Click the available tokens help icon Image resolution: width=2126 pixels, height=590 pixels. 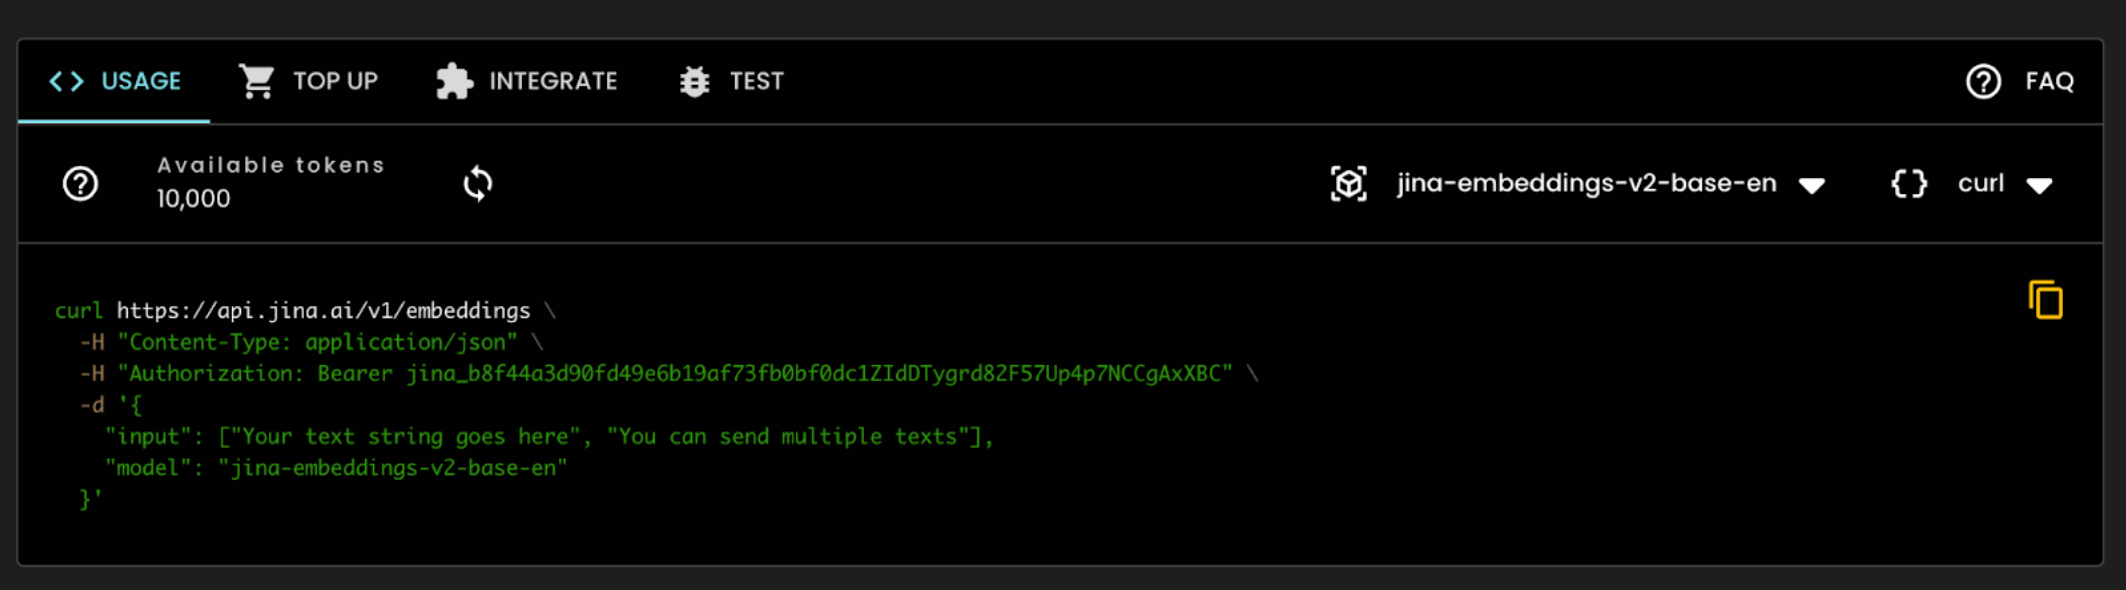[x=80, y=184]
